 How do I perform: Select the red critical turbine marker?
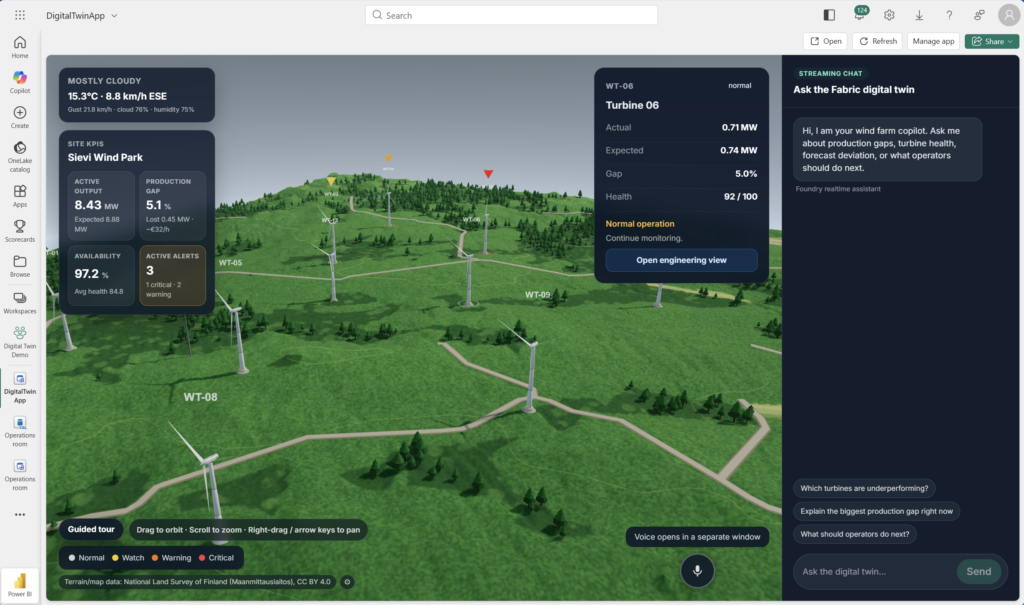click(488, 174)
